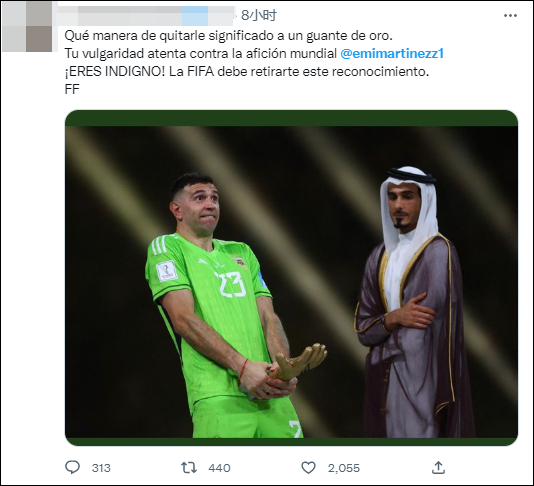534x486 pixels.
Task: Like the tweet with the heart icon
Action: tap(309, 468)
